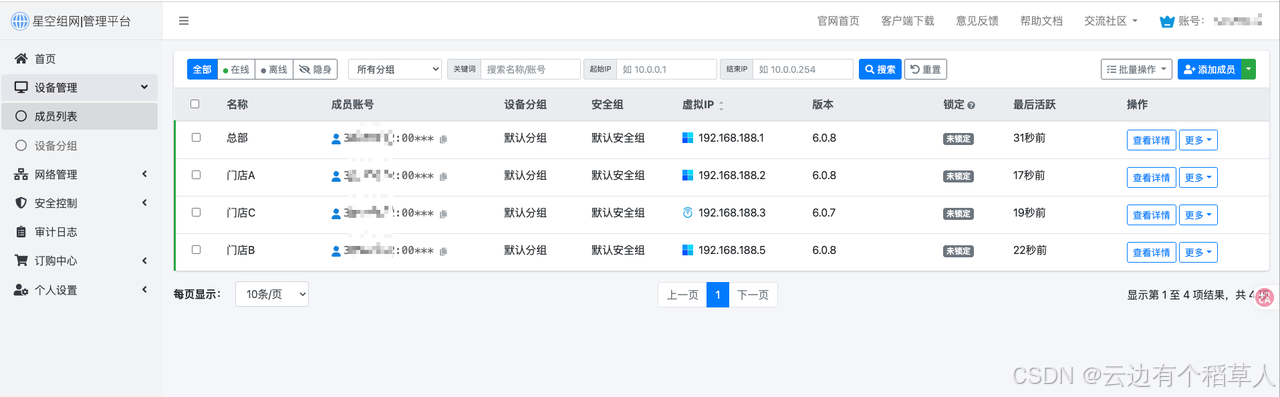Check the checkbox for 总部 row
Image resolution: width=1280 pixels, height=397 pixels.
pyautogui.click(x=196, y=138)
